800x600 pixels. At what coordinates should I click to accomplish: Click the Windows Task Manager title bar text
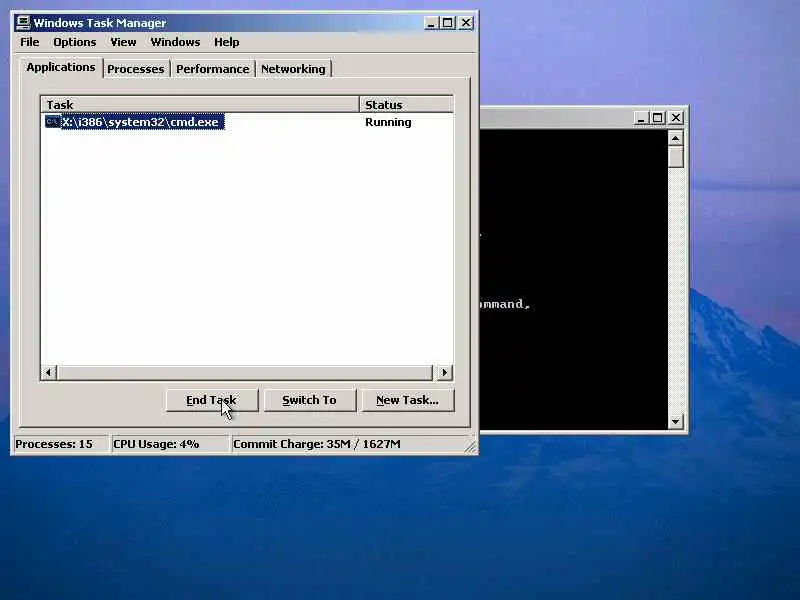pyautogui.click(x=99, y=23)
